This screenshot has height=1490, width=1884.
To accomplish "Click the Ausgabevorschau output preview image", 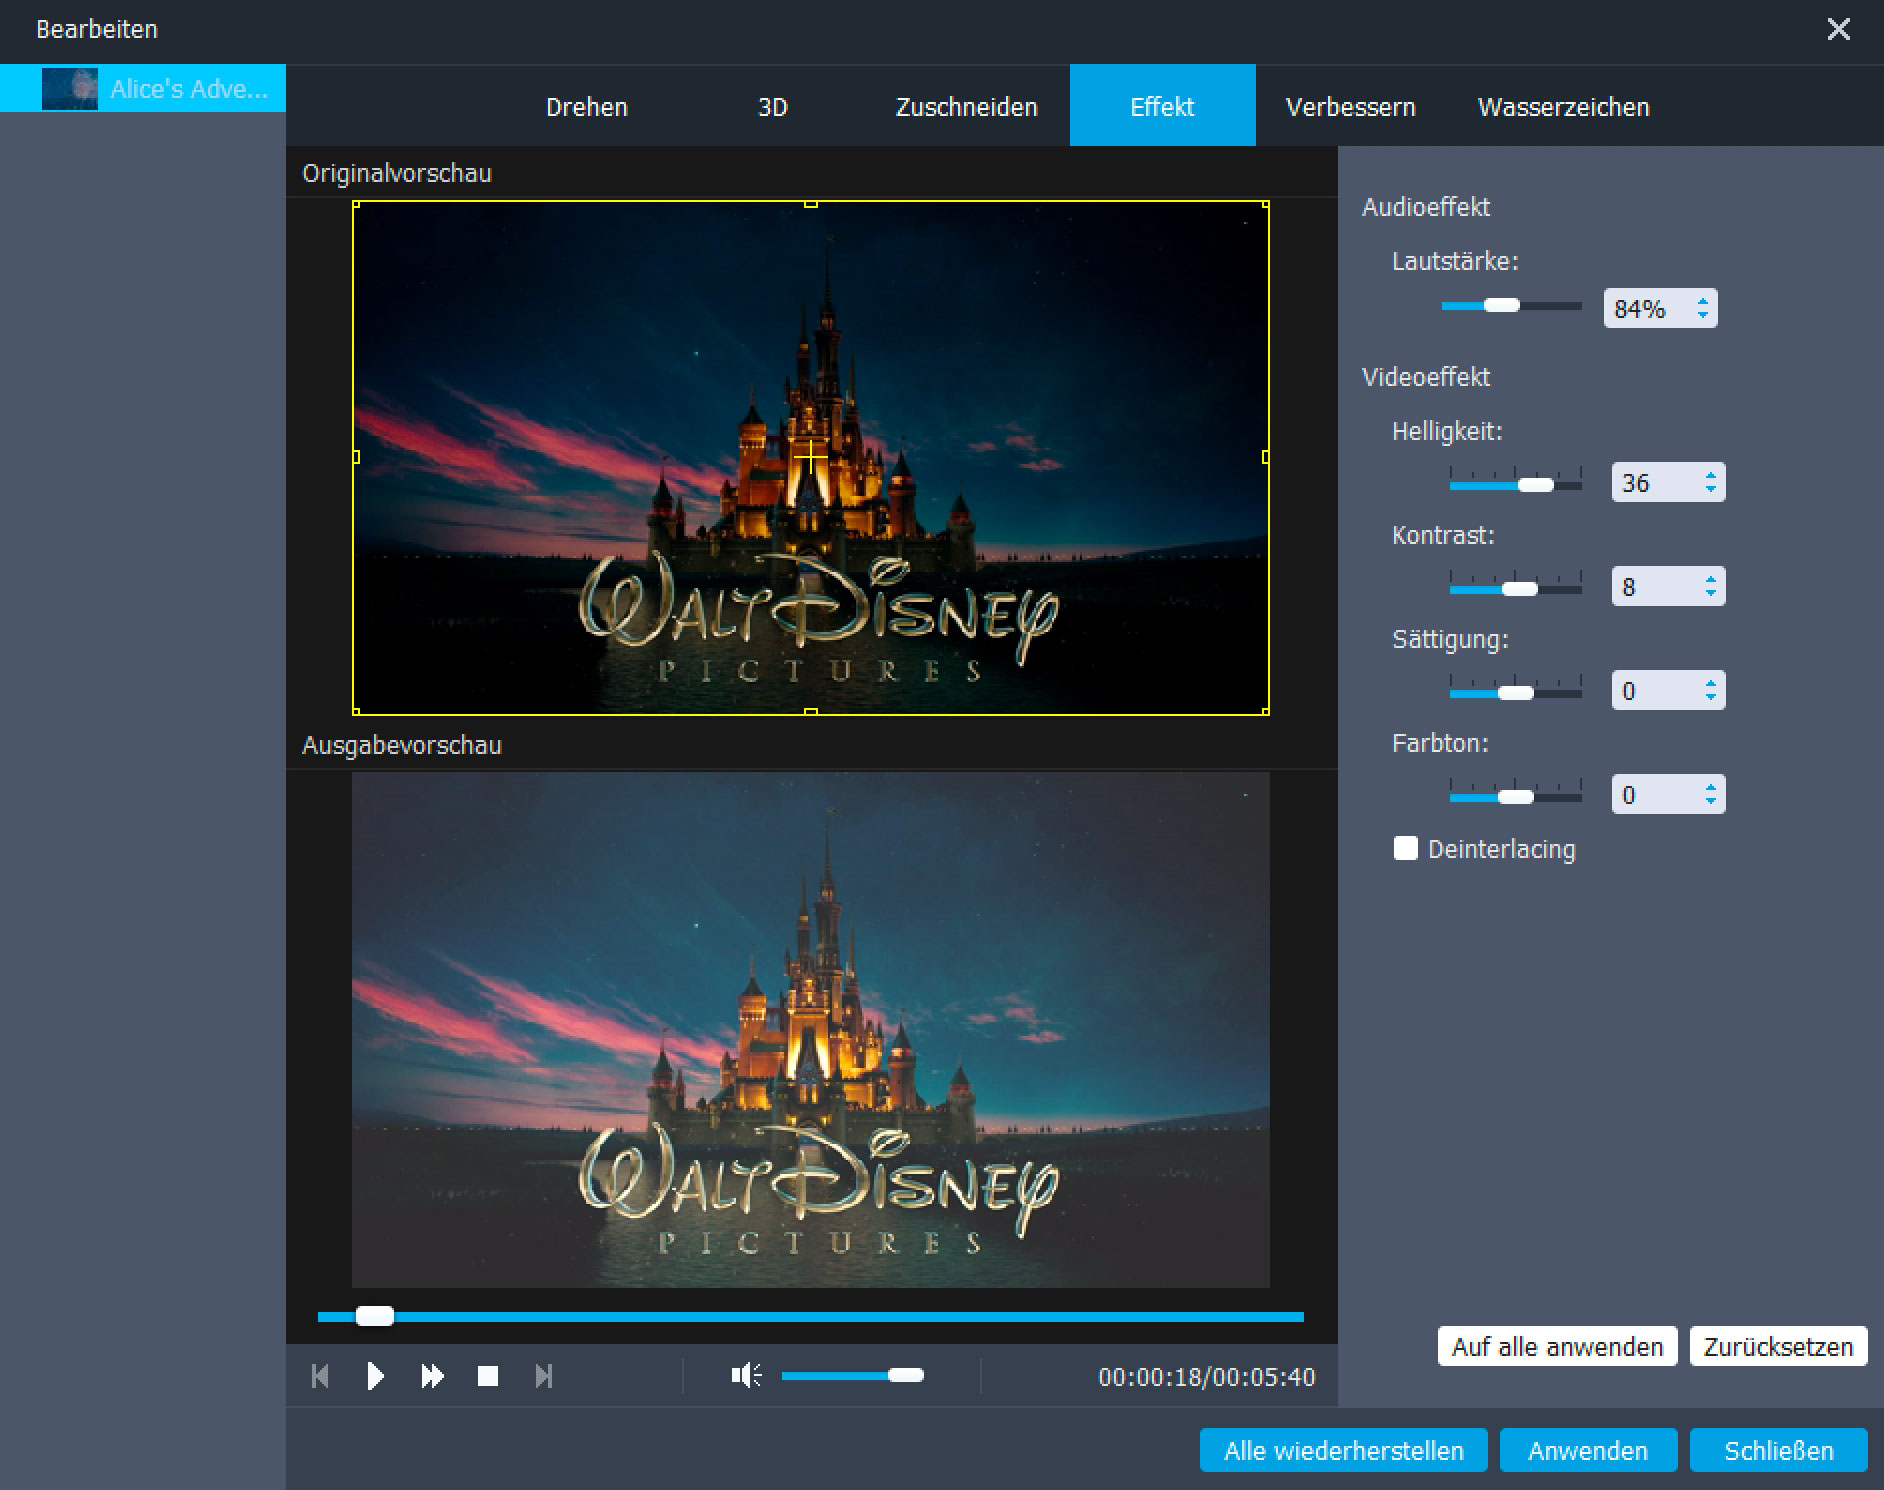I will tap(811, 1030).
